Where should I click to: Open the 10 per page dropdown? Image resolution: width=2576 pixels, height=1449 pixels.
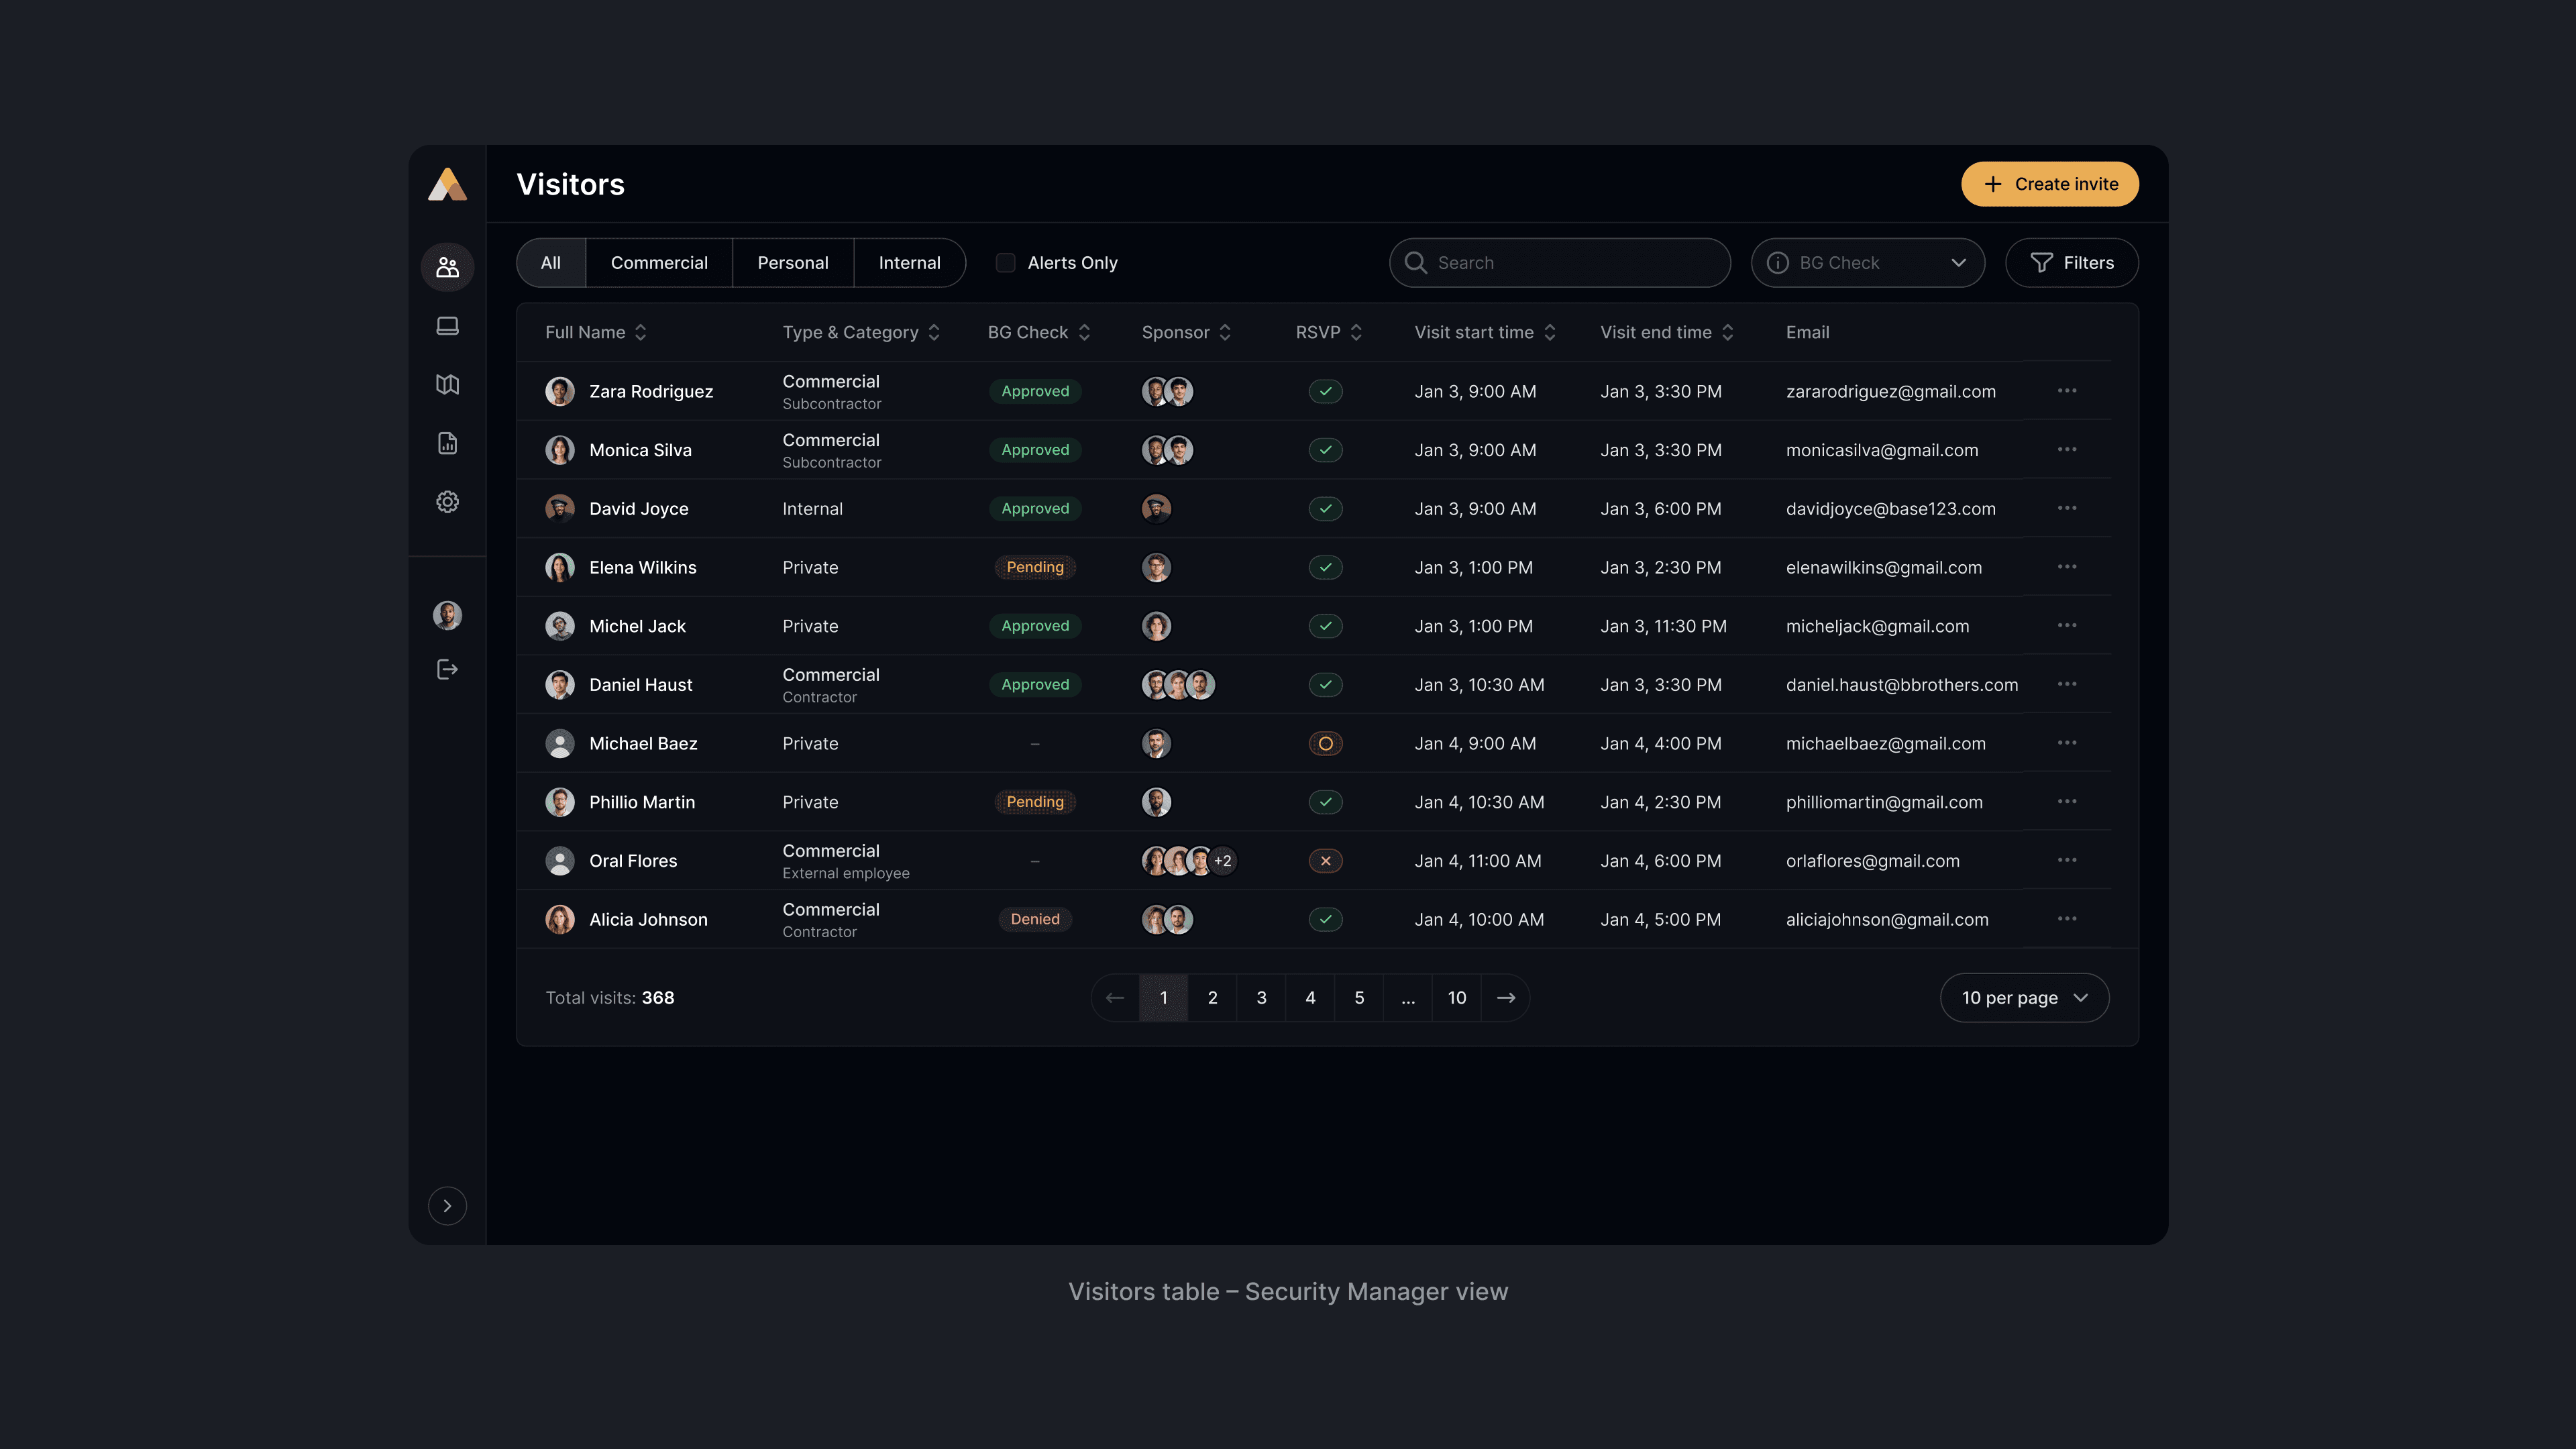[x=2024, y=998]
